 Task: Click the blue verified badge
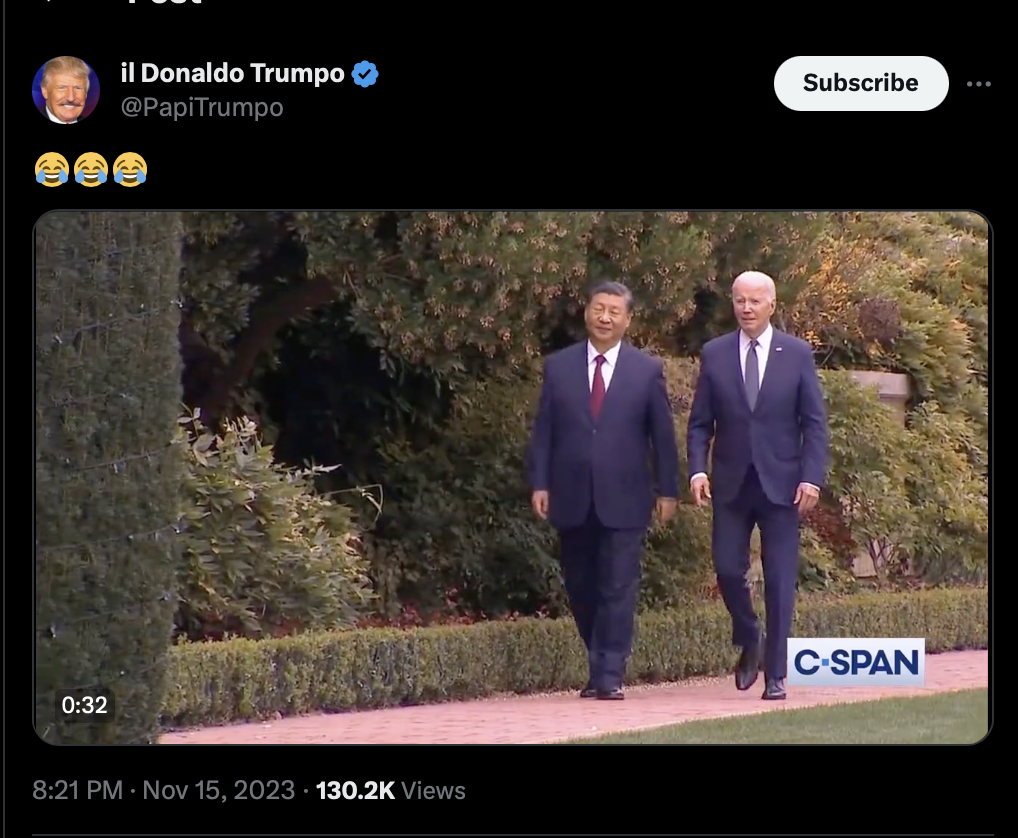click(365, 73)
